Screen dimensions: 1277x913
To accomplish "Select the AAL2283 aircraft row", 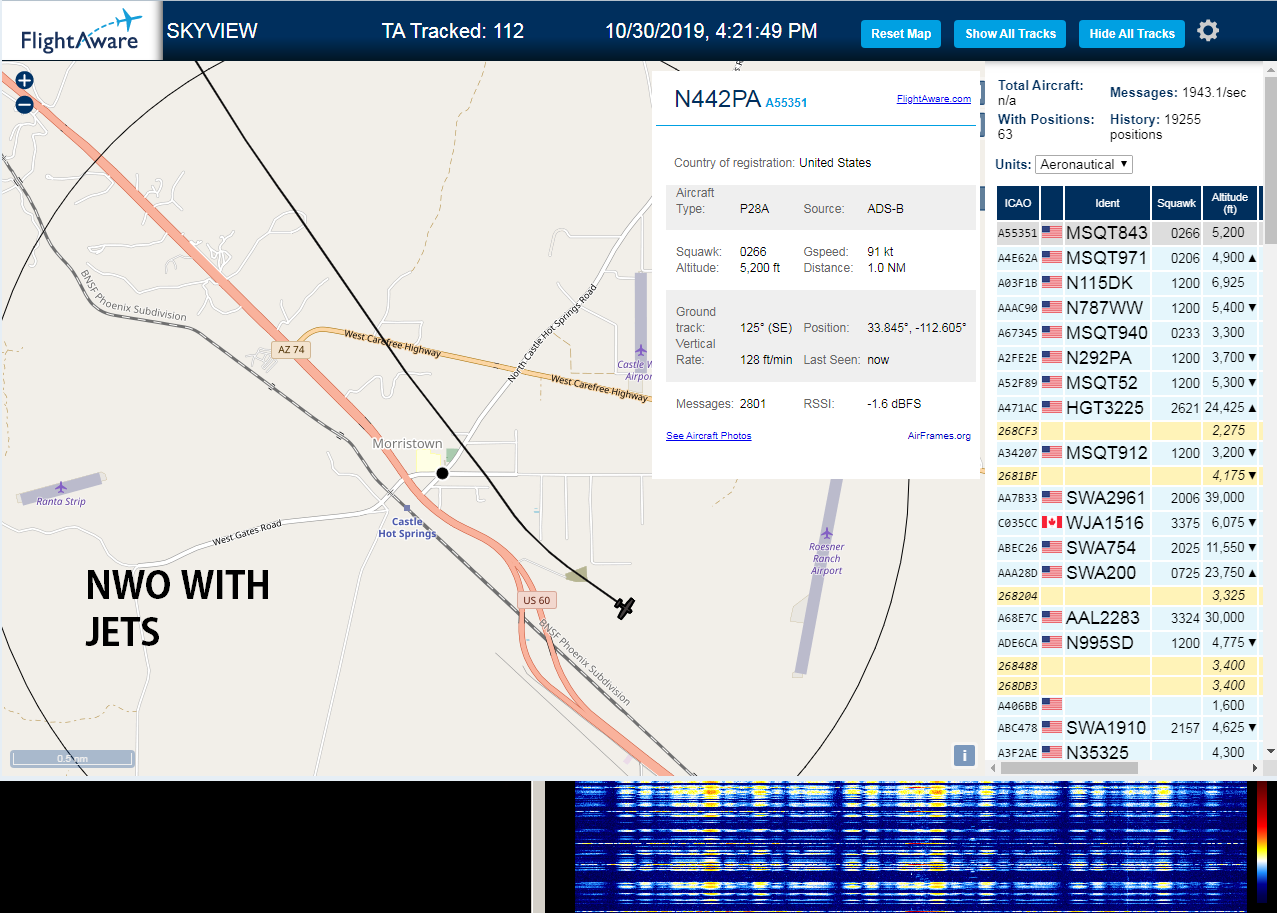I will pyautogui.click(x=1129, y=617).
